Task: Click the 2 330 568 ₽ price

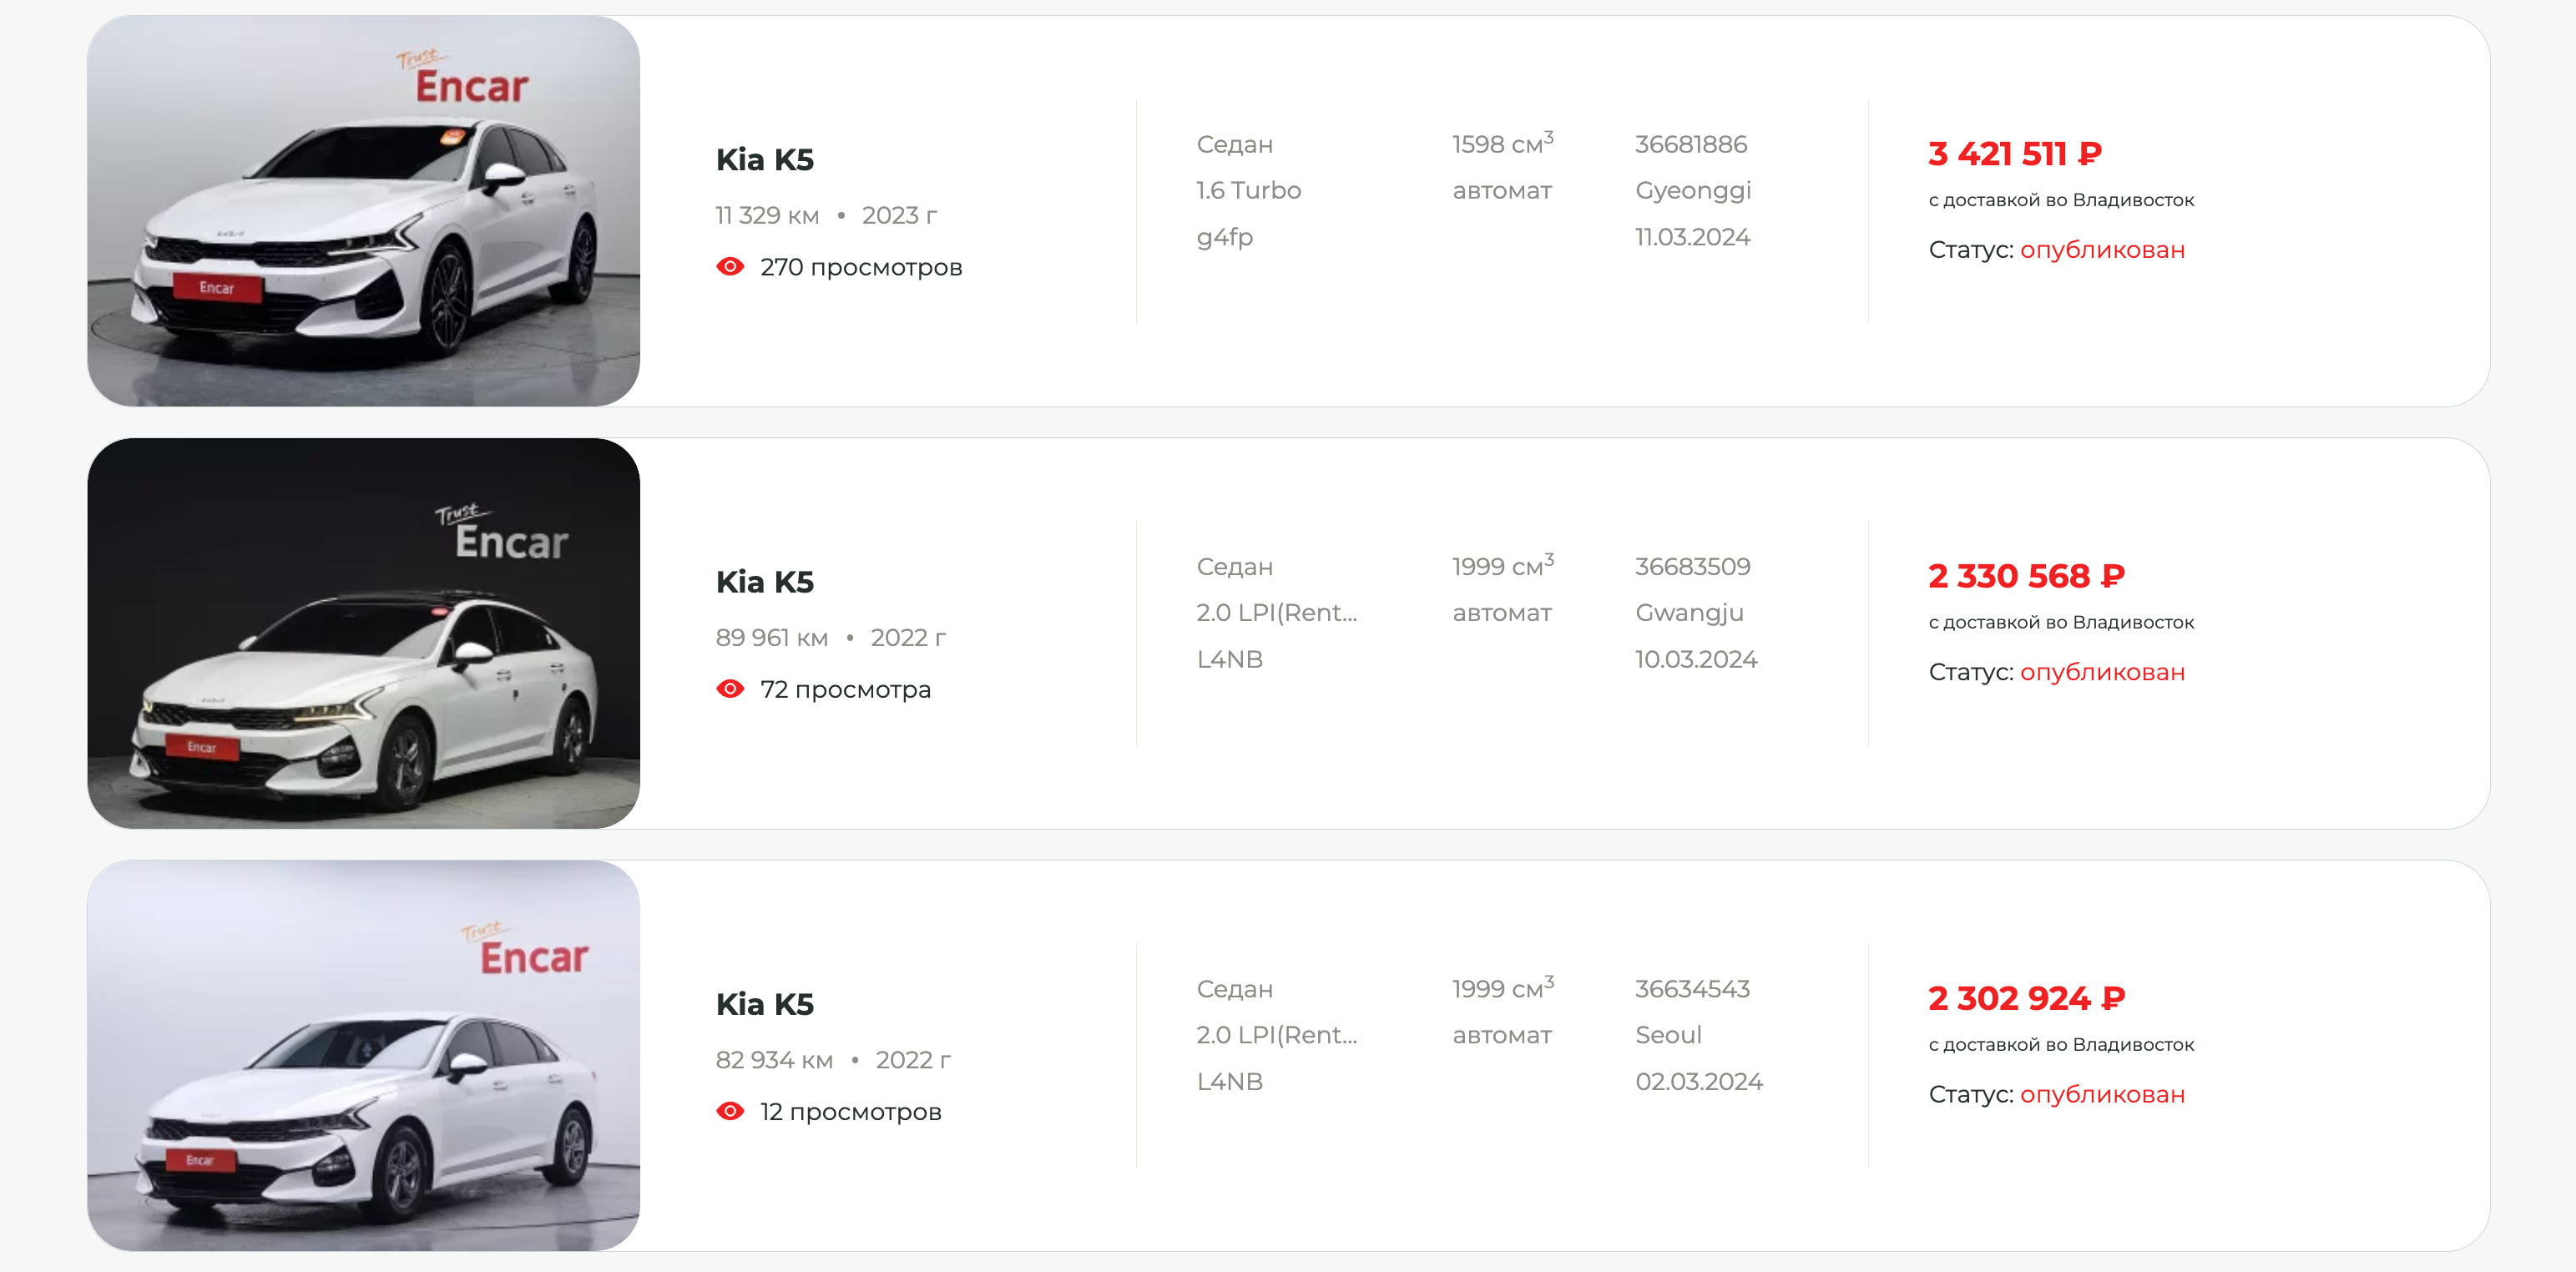Action: 2025,575
